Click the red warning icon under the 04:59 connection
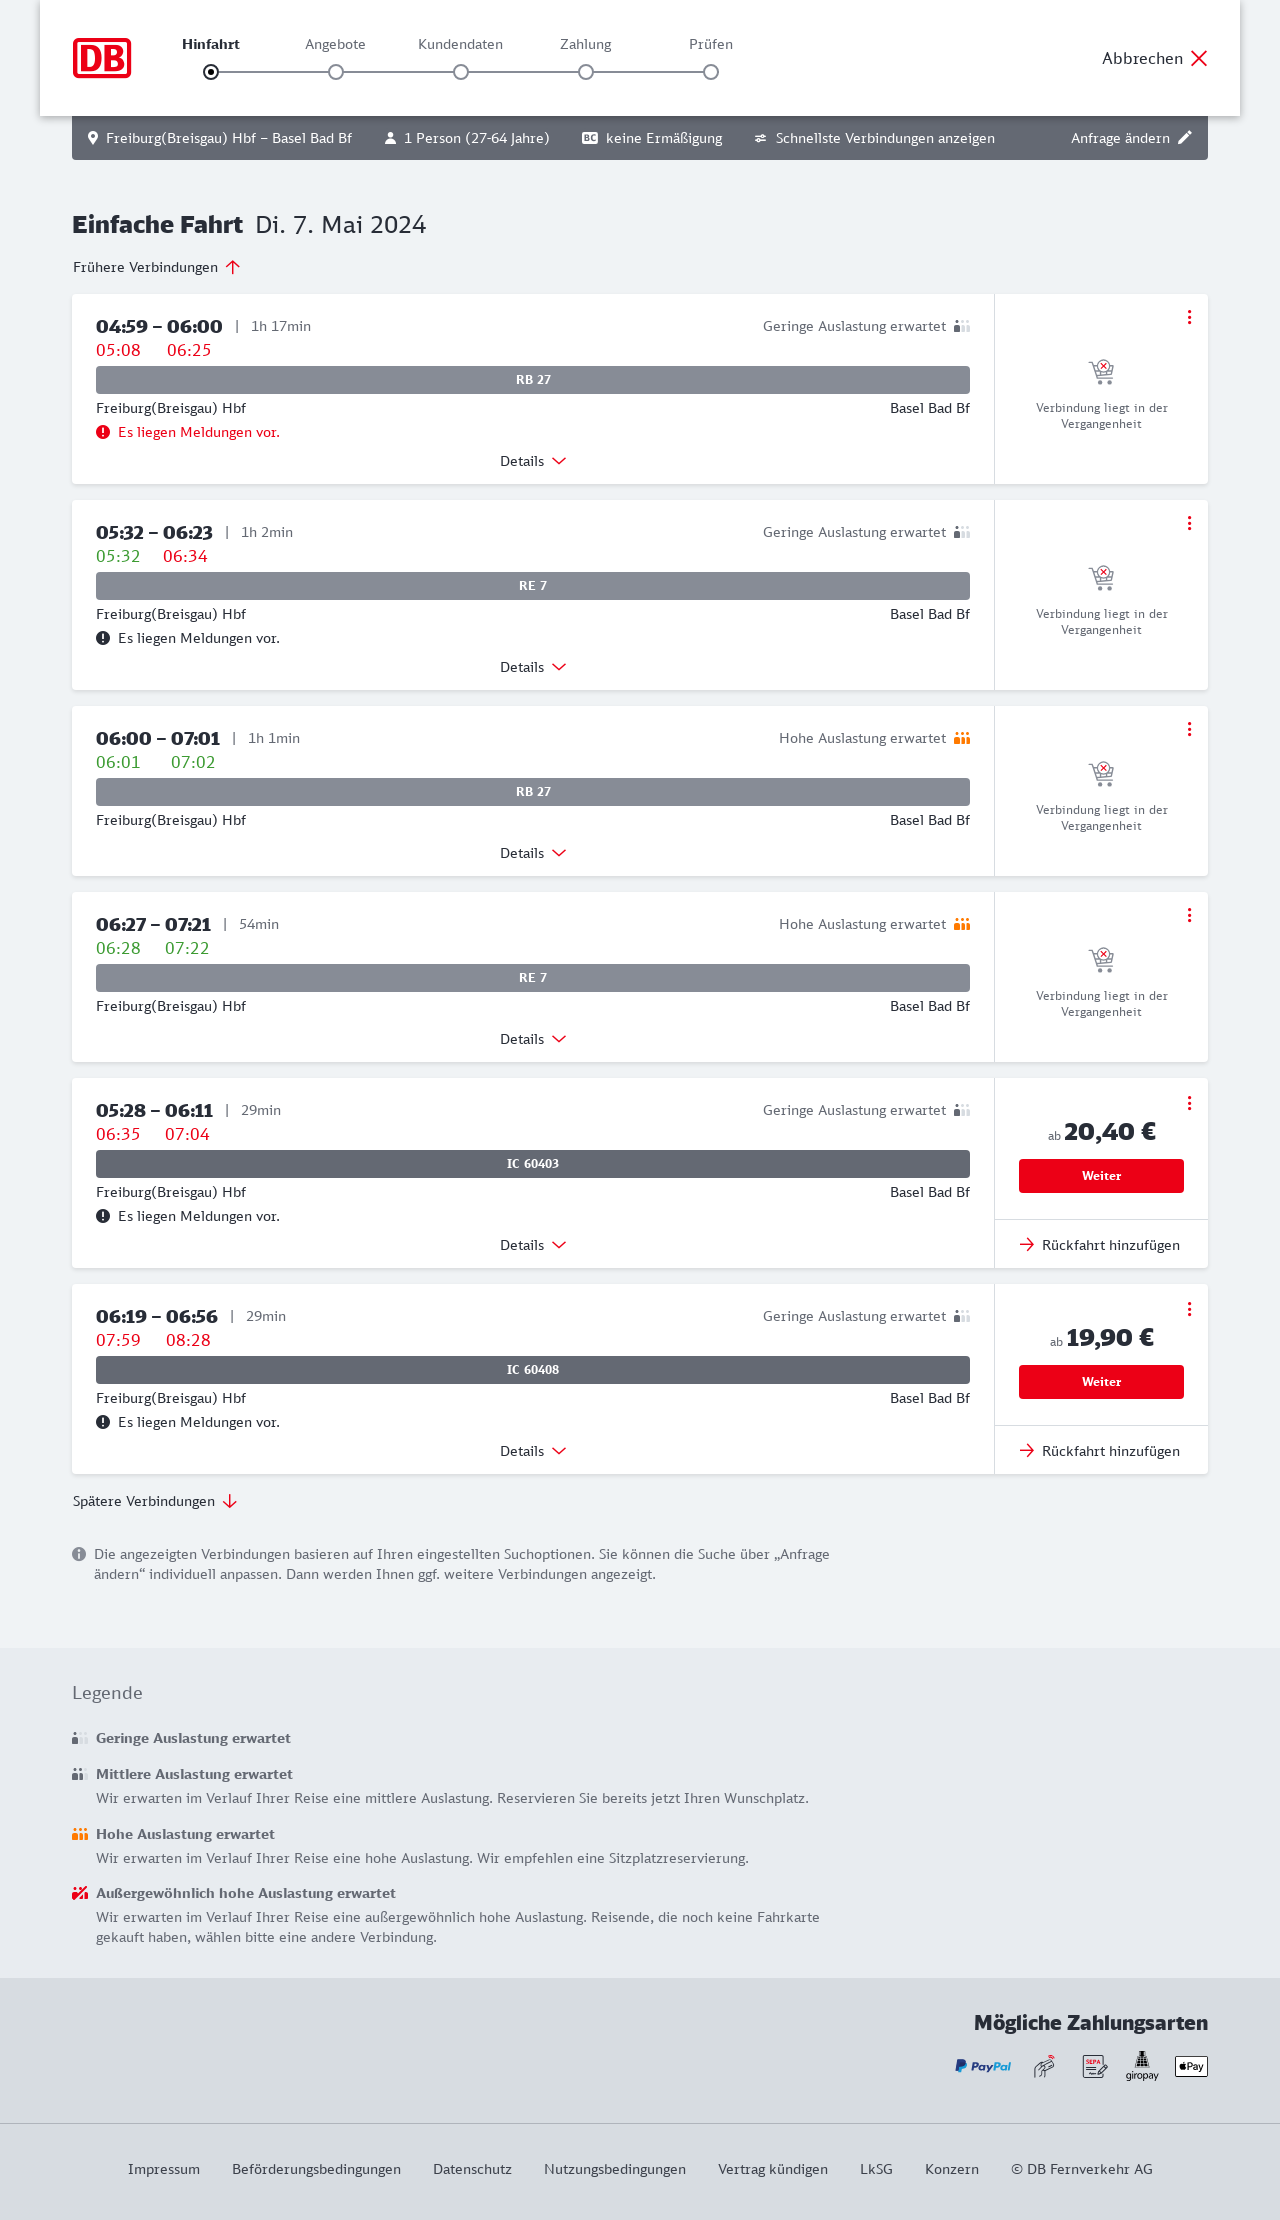The width and height of the screenshot is (1280, 2220). pos(103,432)
